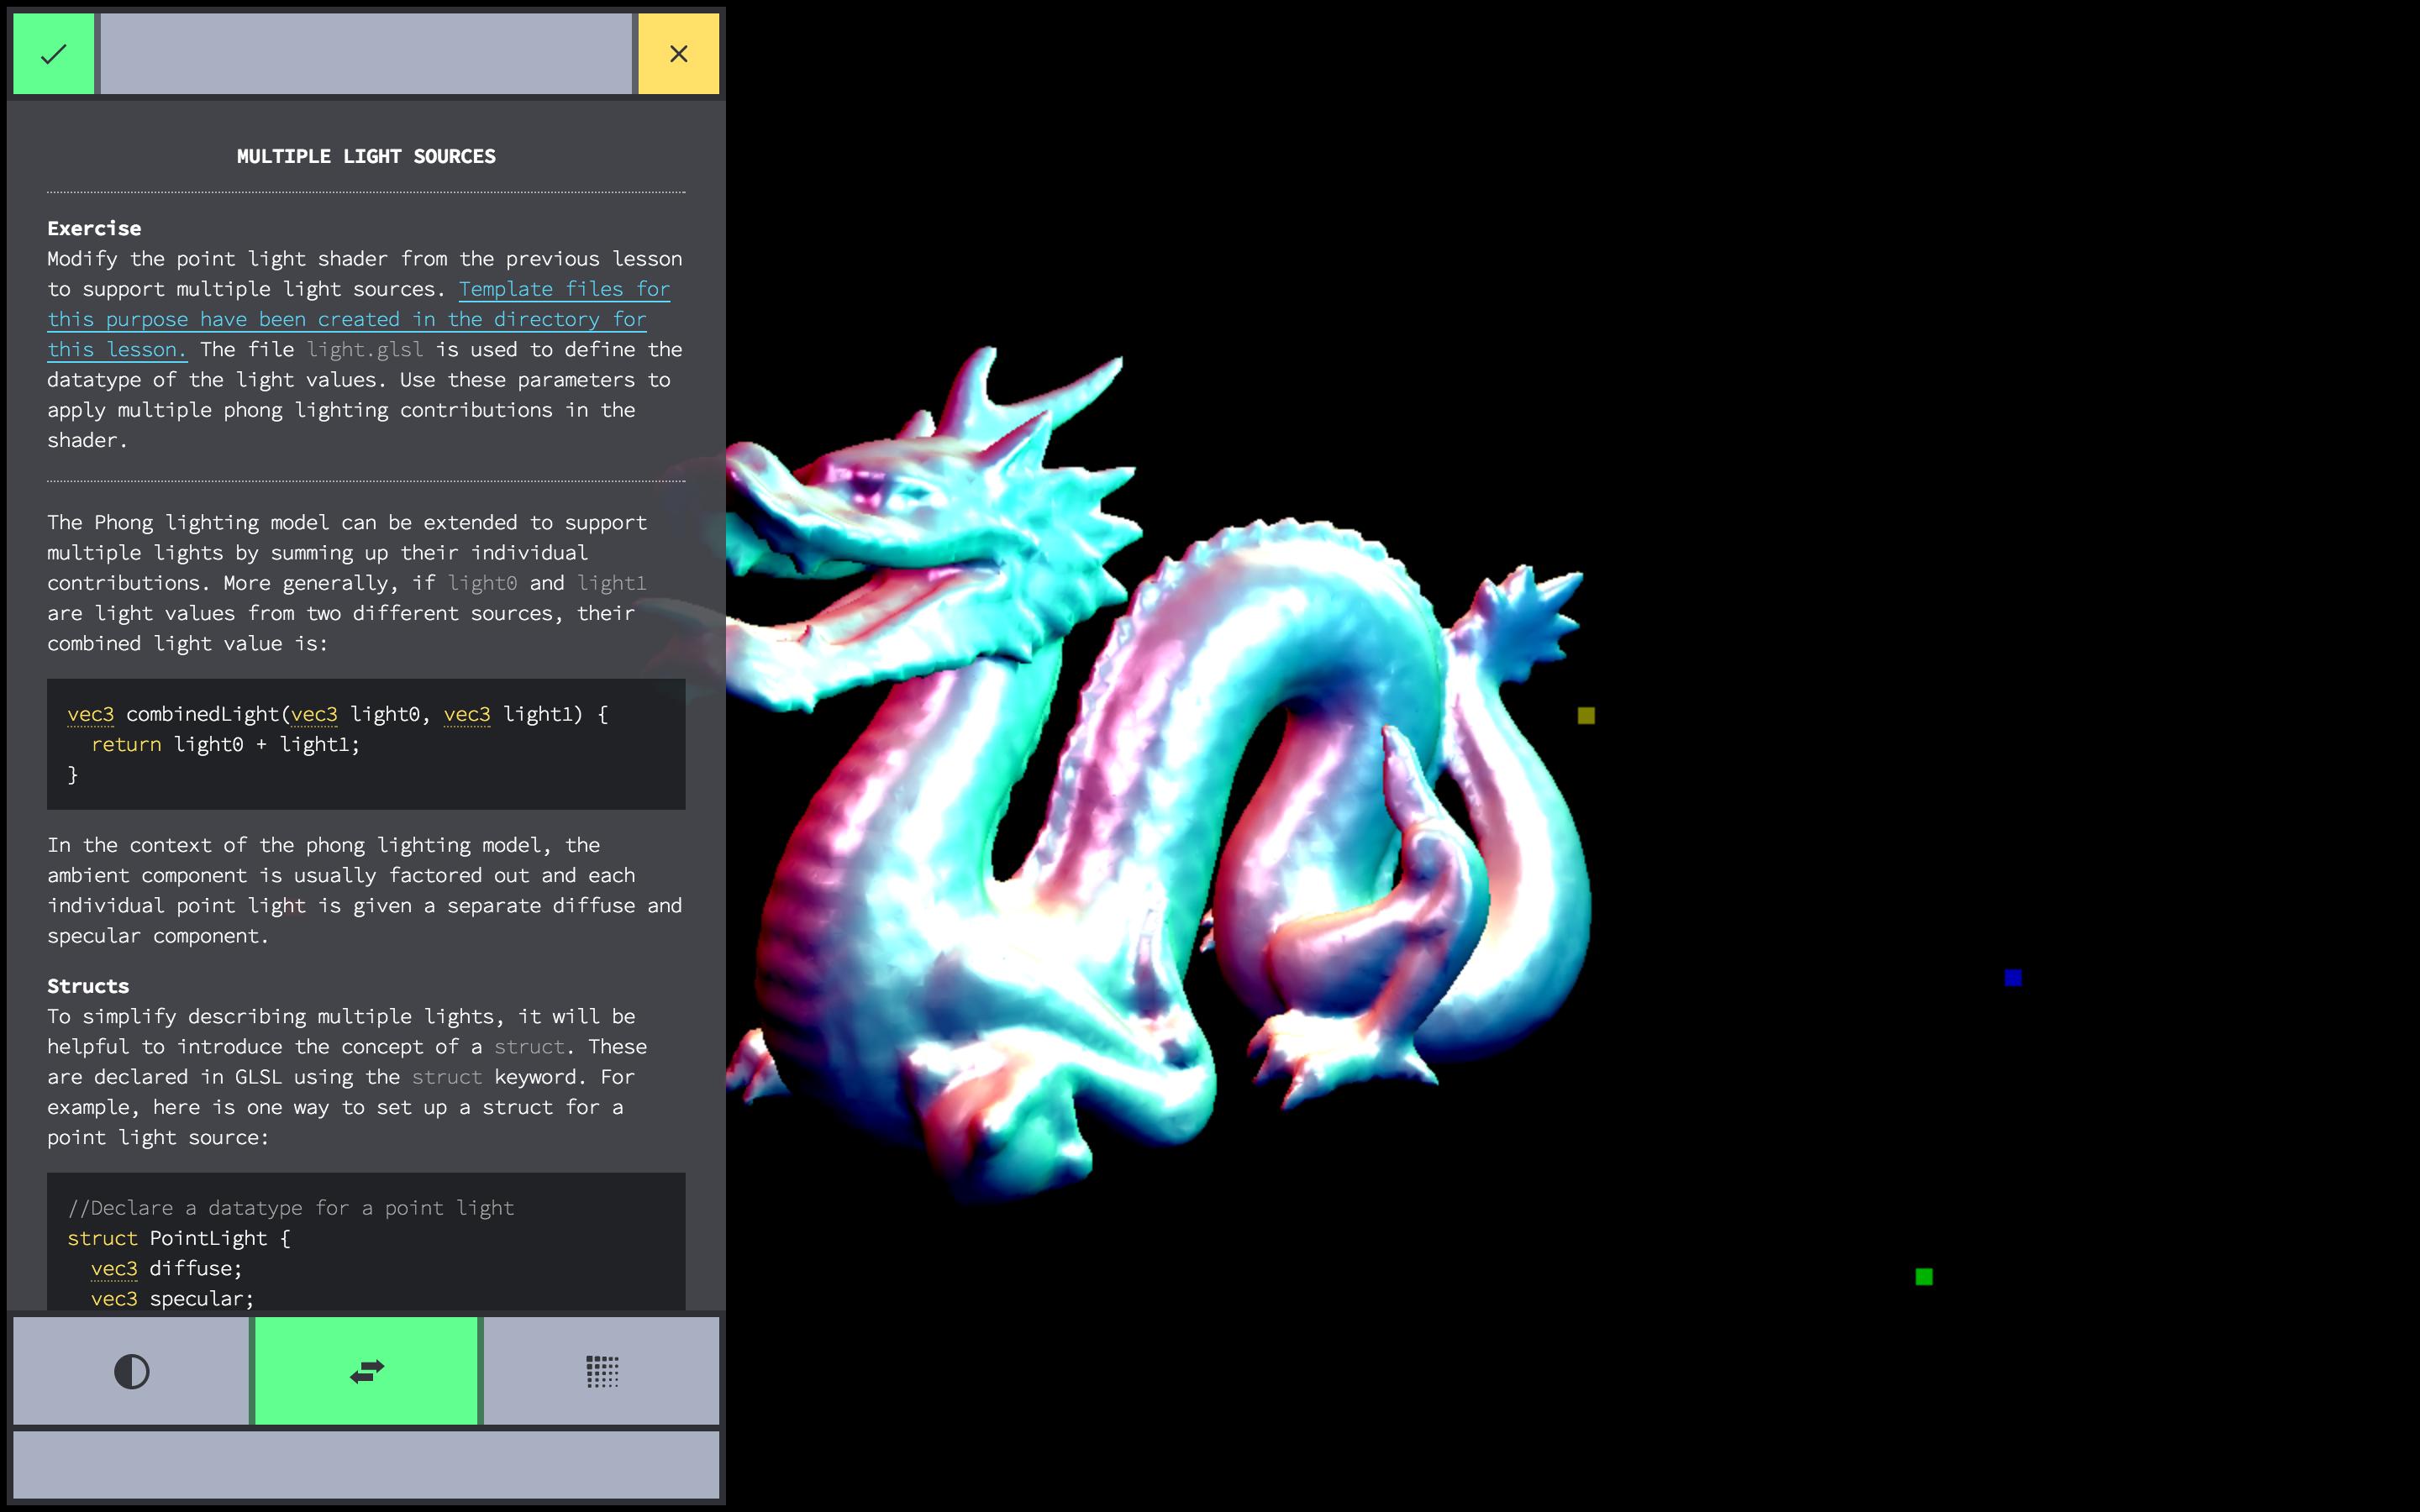Click the 'vec3 diffuse' type keyword
The image size is (2420, 1512).
click(x=114, y=1268)
